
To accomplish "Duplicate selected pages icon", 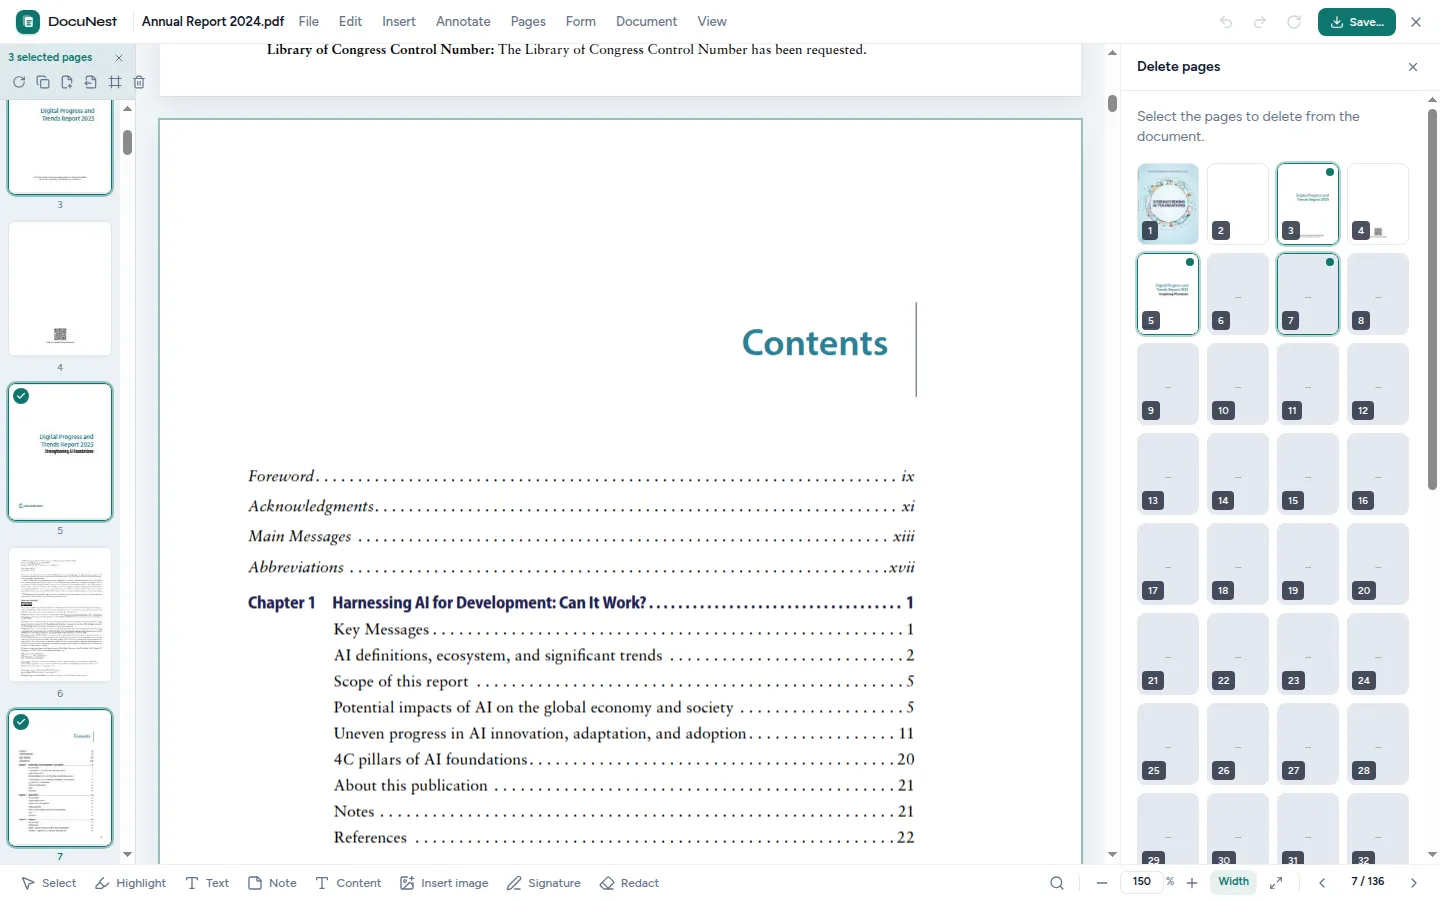I will click(x=43, y=82).
